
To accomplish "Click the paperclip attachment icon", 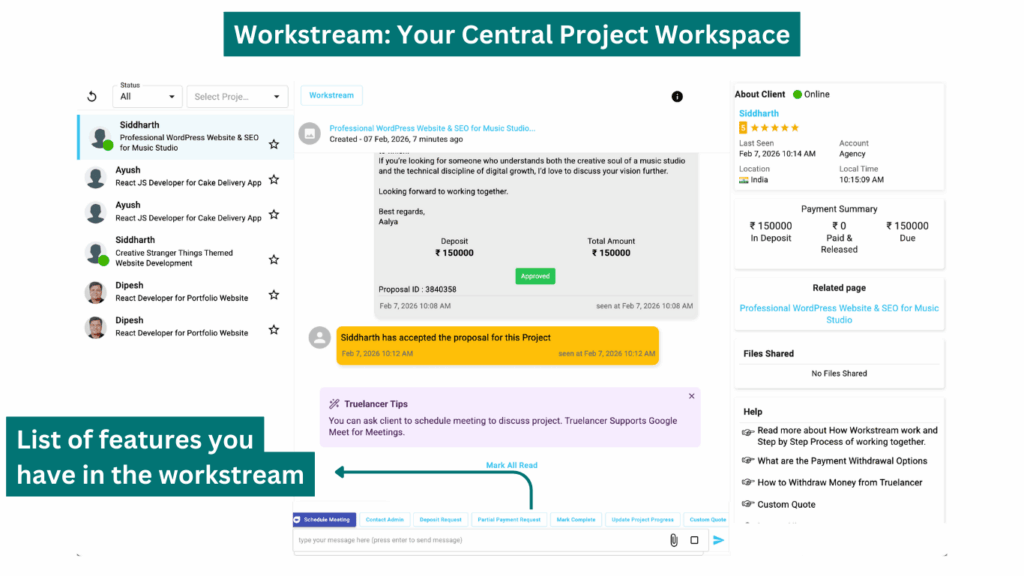I will coord(673,540).
